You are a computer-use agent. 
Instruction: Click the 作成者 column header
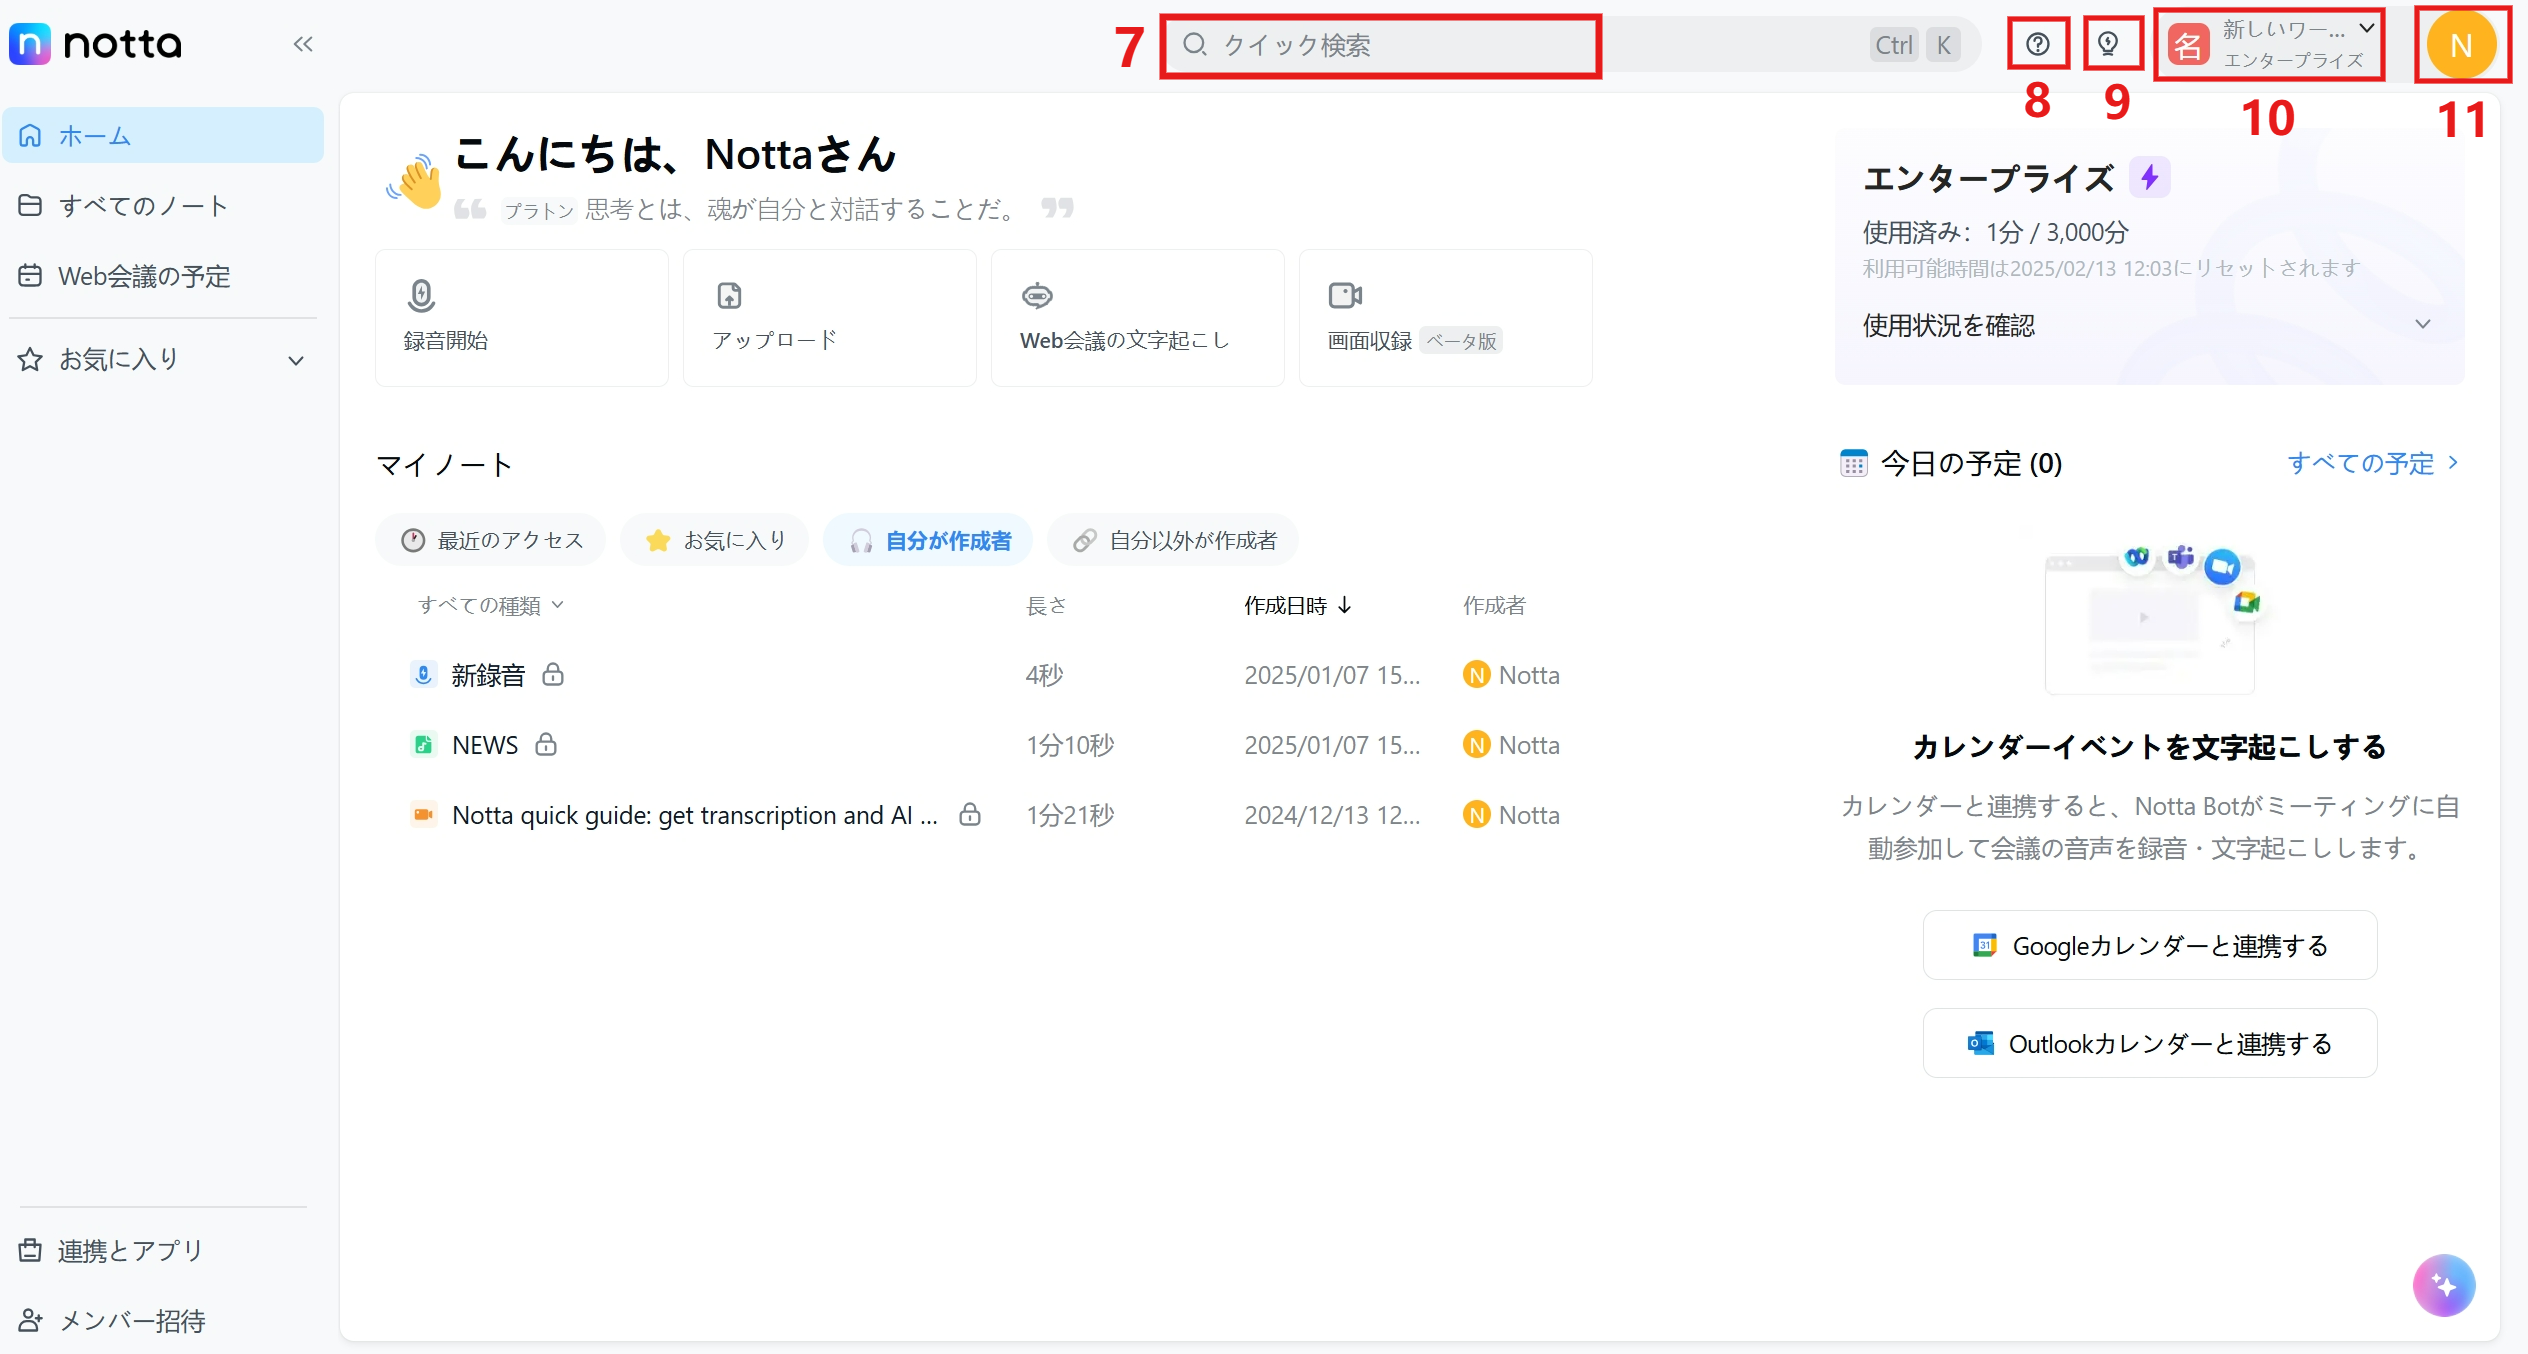pyautogui.click(x=1495, y=605)
